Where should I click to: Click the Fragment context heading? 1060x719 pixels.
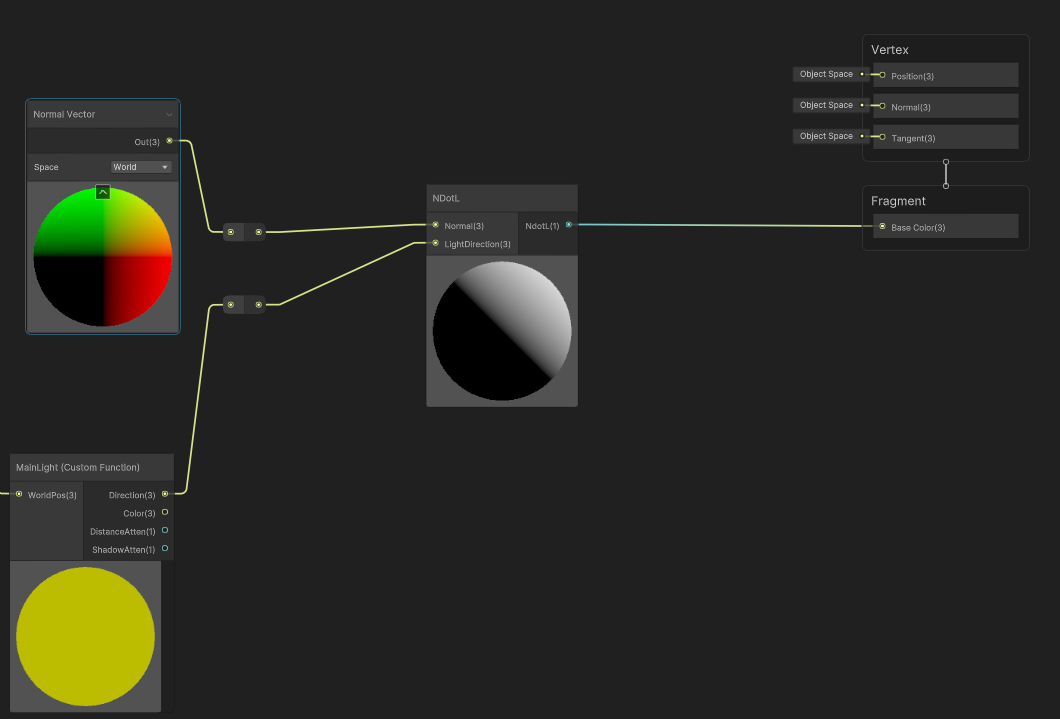(898, 201)
